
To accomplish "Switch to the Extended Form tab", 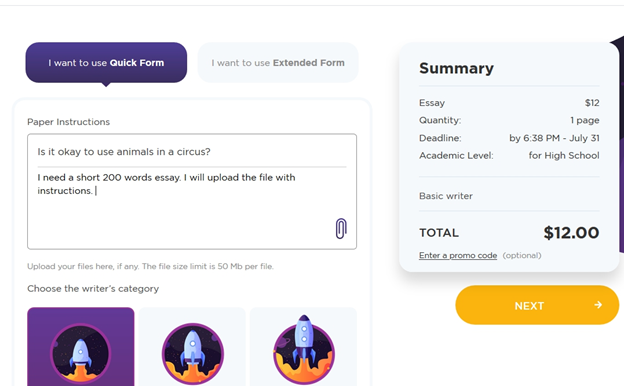I will (x=278, y=62).
